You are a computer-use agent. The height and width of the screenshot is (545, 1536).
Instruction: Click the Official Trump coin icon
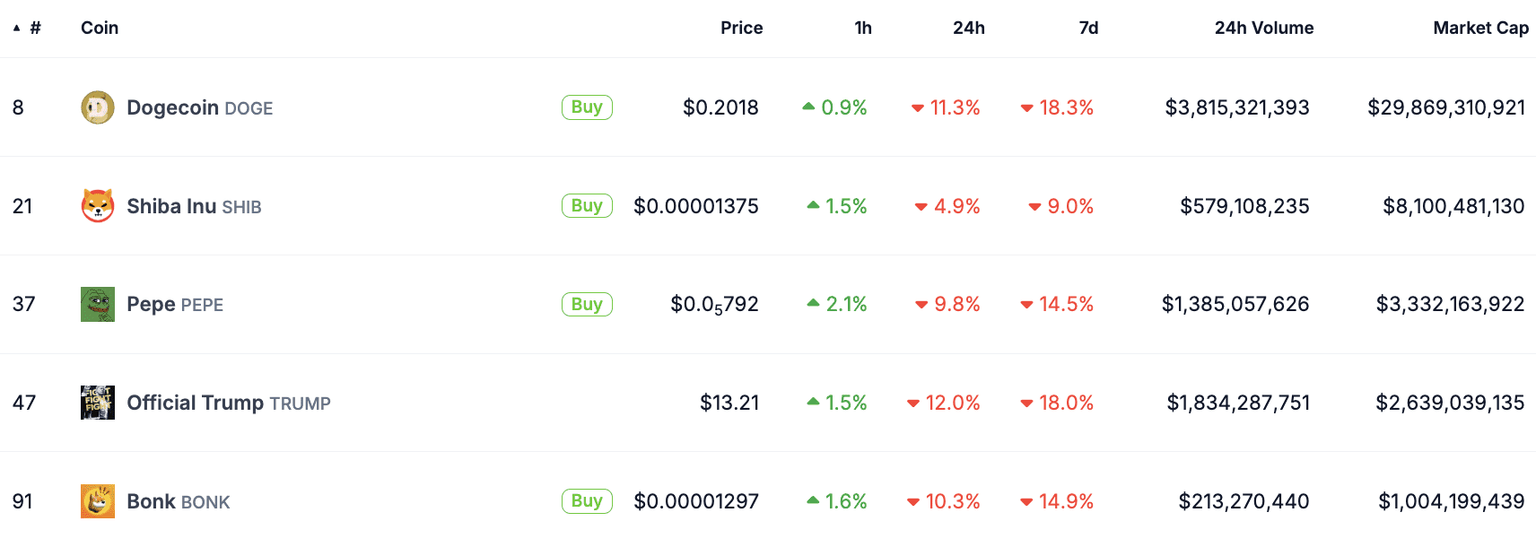(97, 403)
